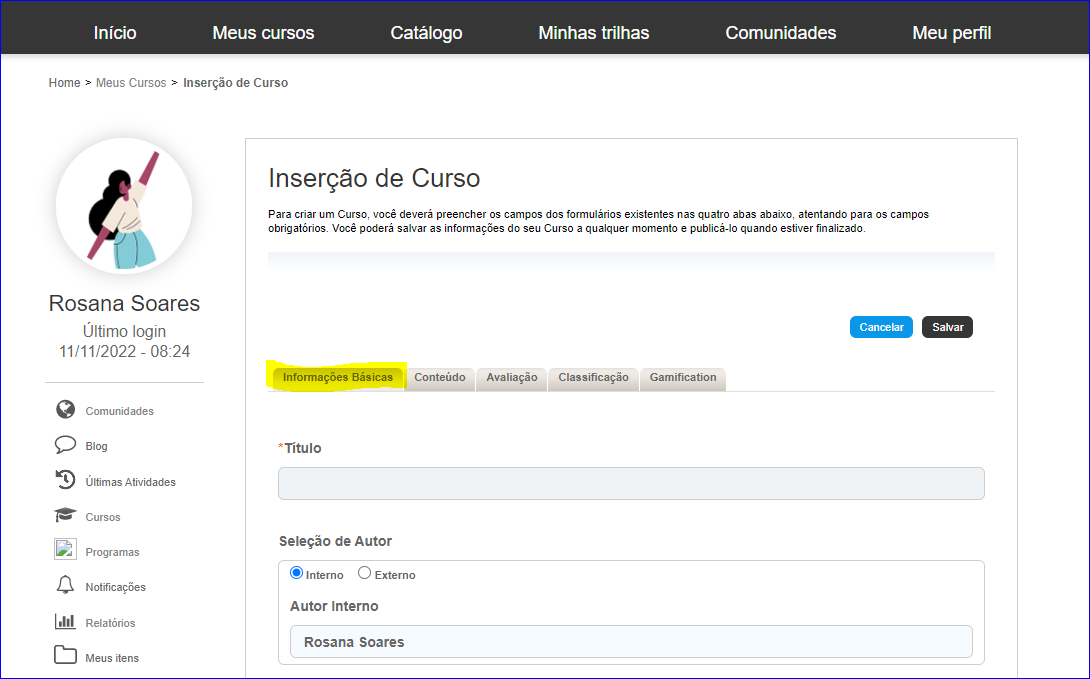Switch to the Conteúdo tab
The width and height of the screenshot is (1090, 679).
coord(439,378)
